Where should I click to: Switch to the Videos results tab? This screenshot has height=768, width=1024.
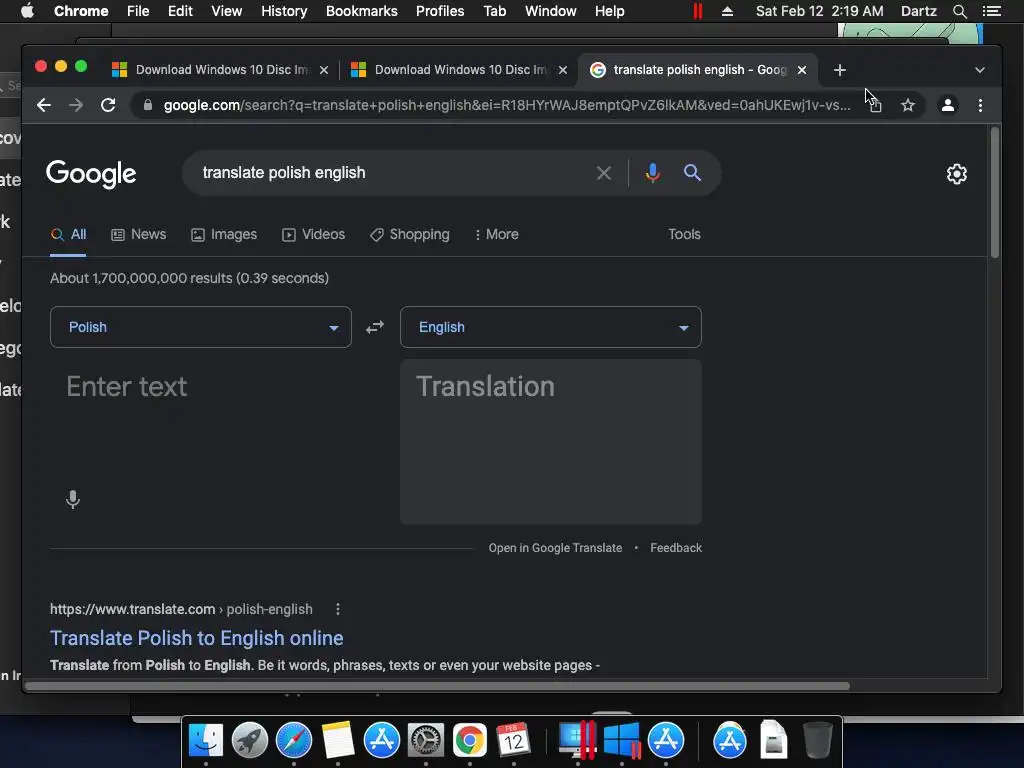tap(313, 234)
